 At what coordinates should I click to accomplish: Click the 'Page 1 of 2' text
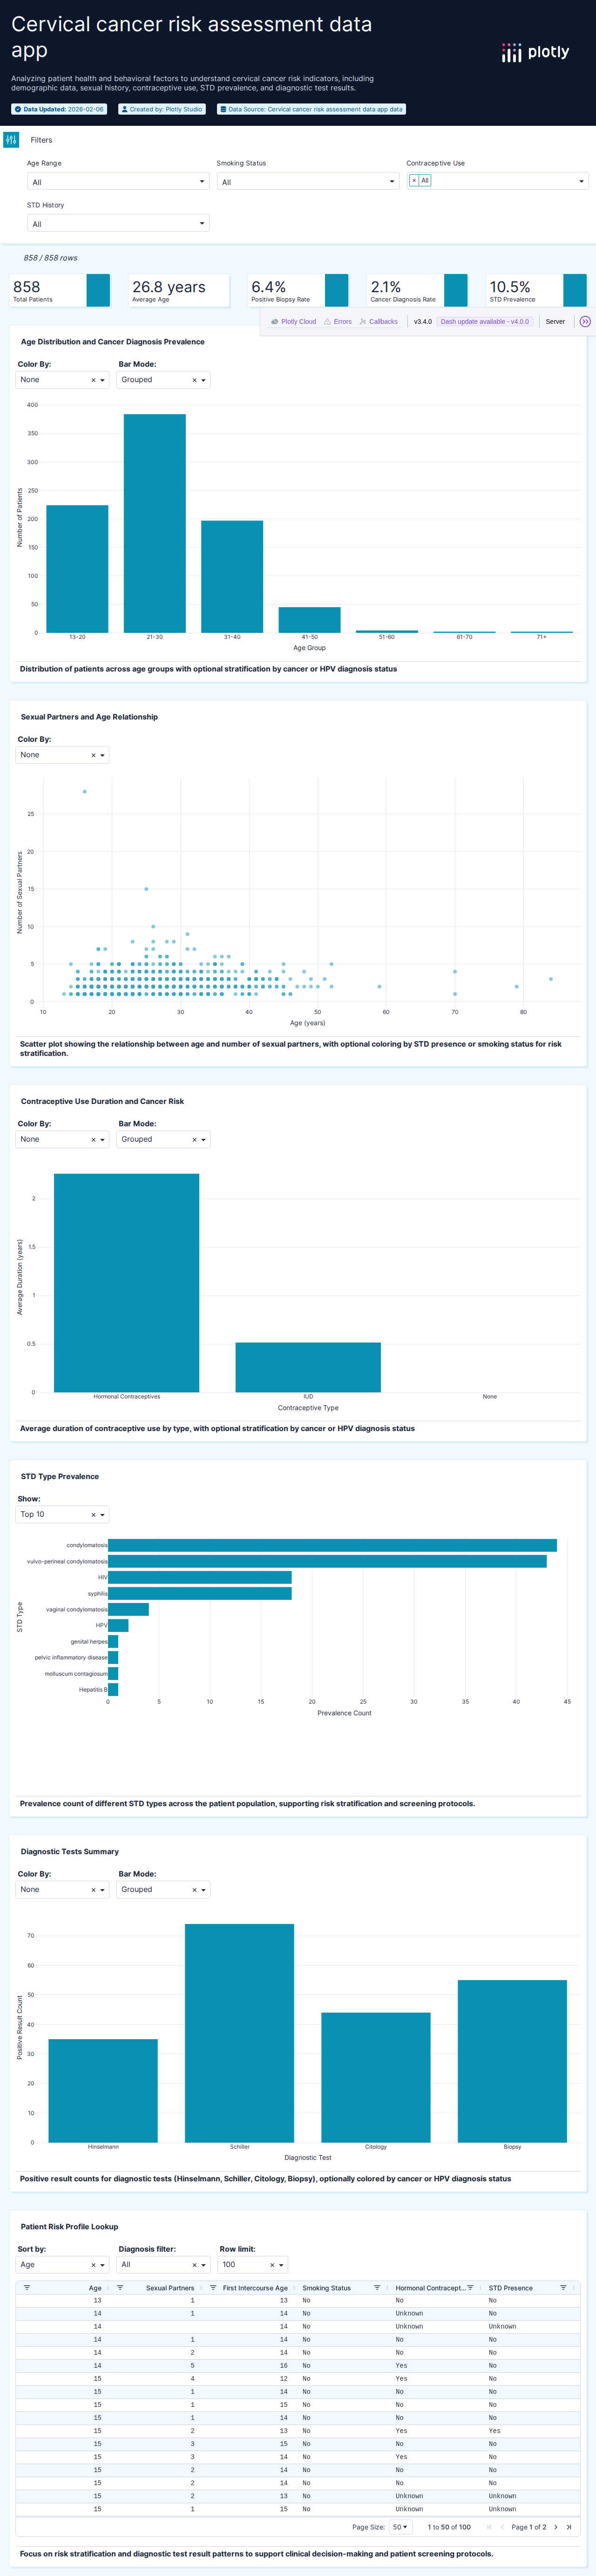529,2527
